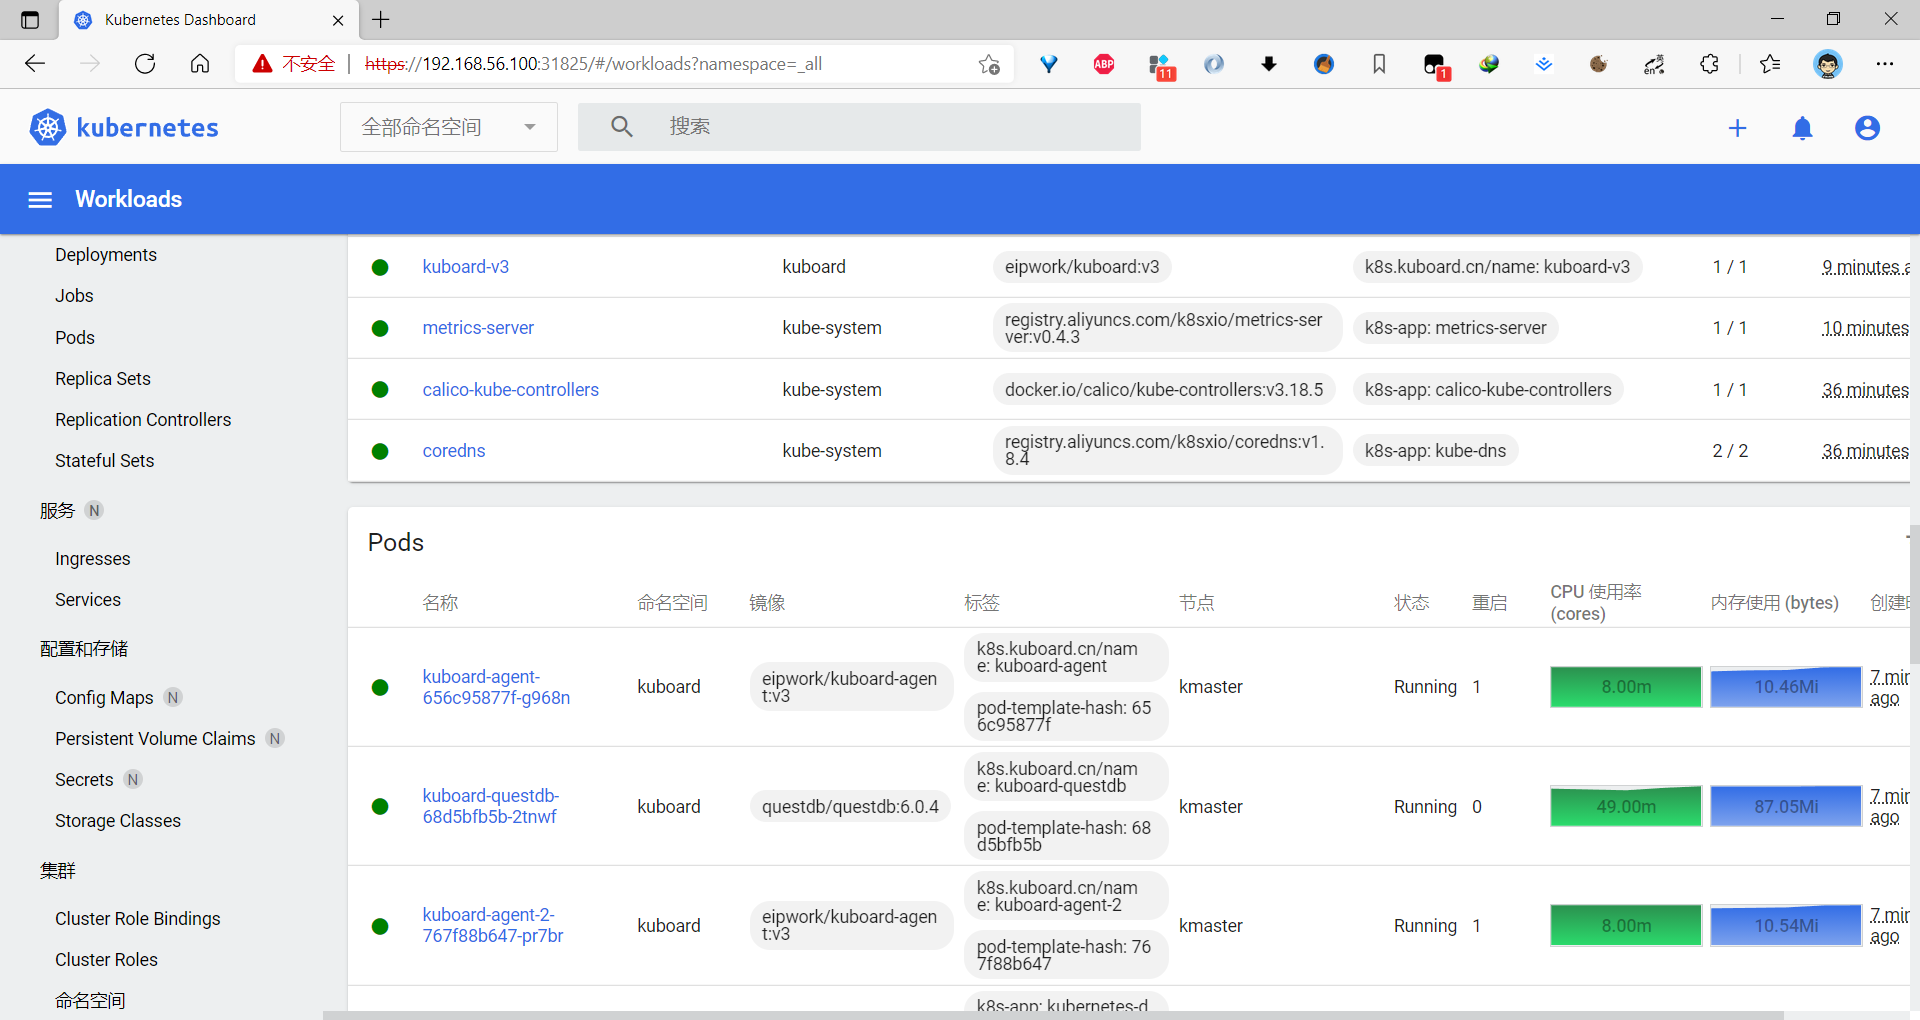
Task: Open Pods in sidebar
Action: [x=75, y=338]
